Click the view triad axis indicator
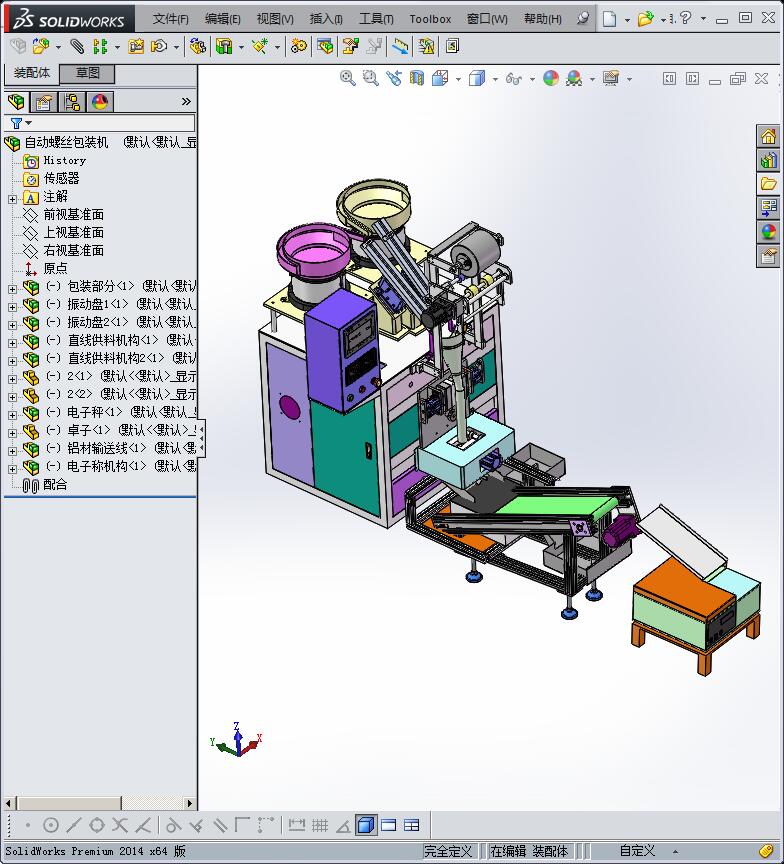The height and width of the screenshot is (864, 784). click(x=237, y=739)
